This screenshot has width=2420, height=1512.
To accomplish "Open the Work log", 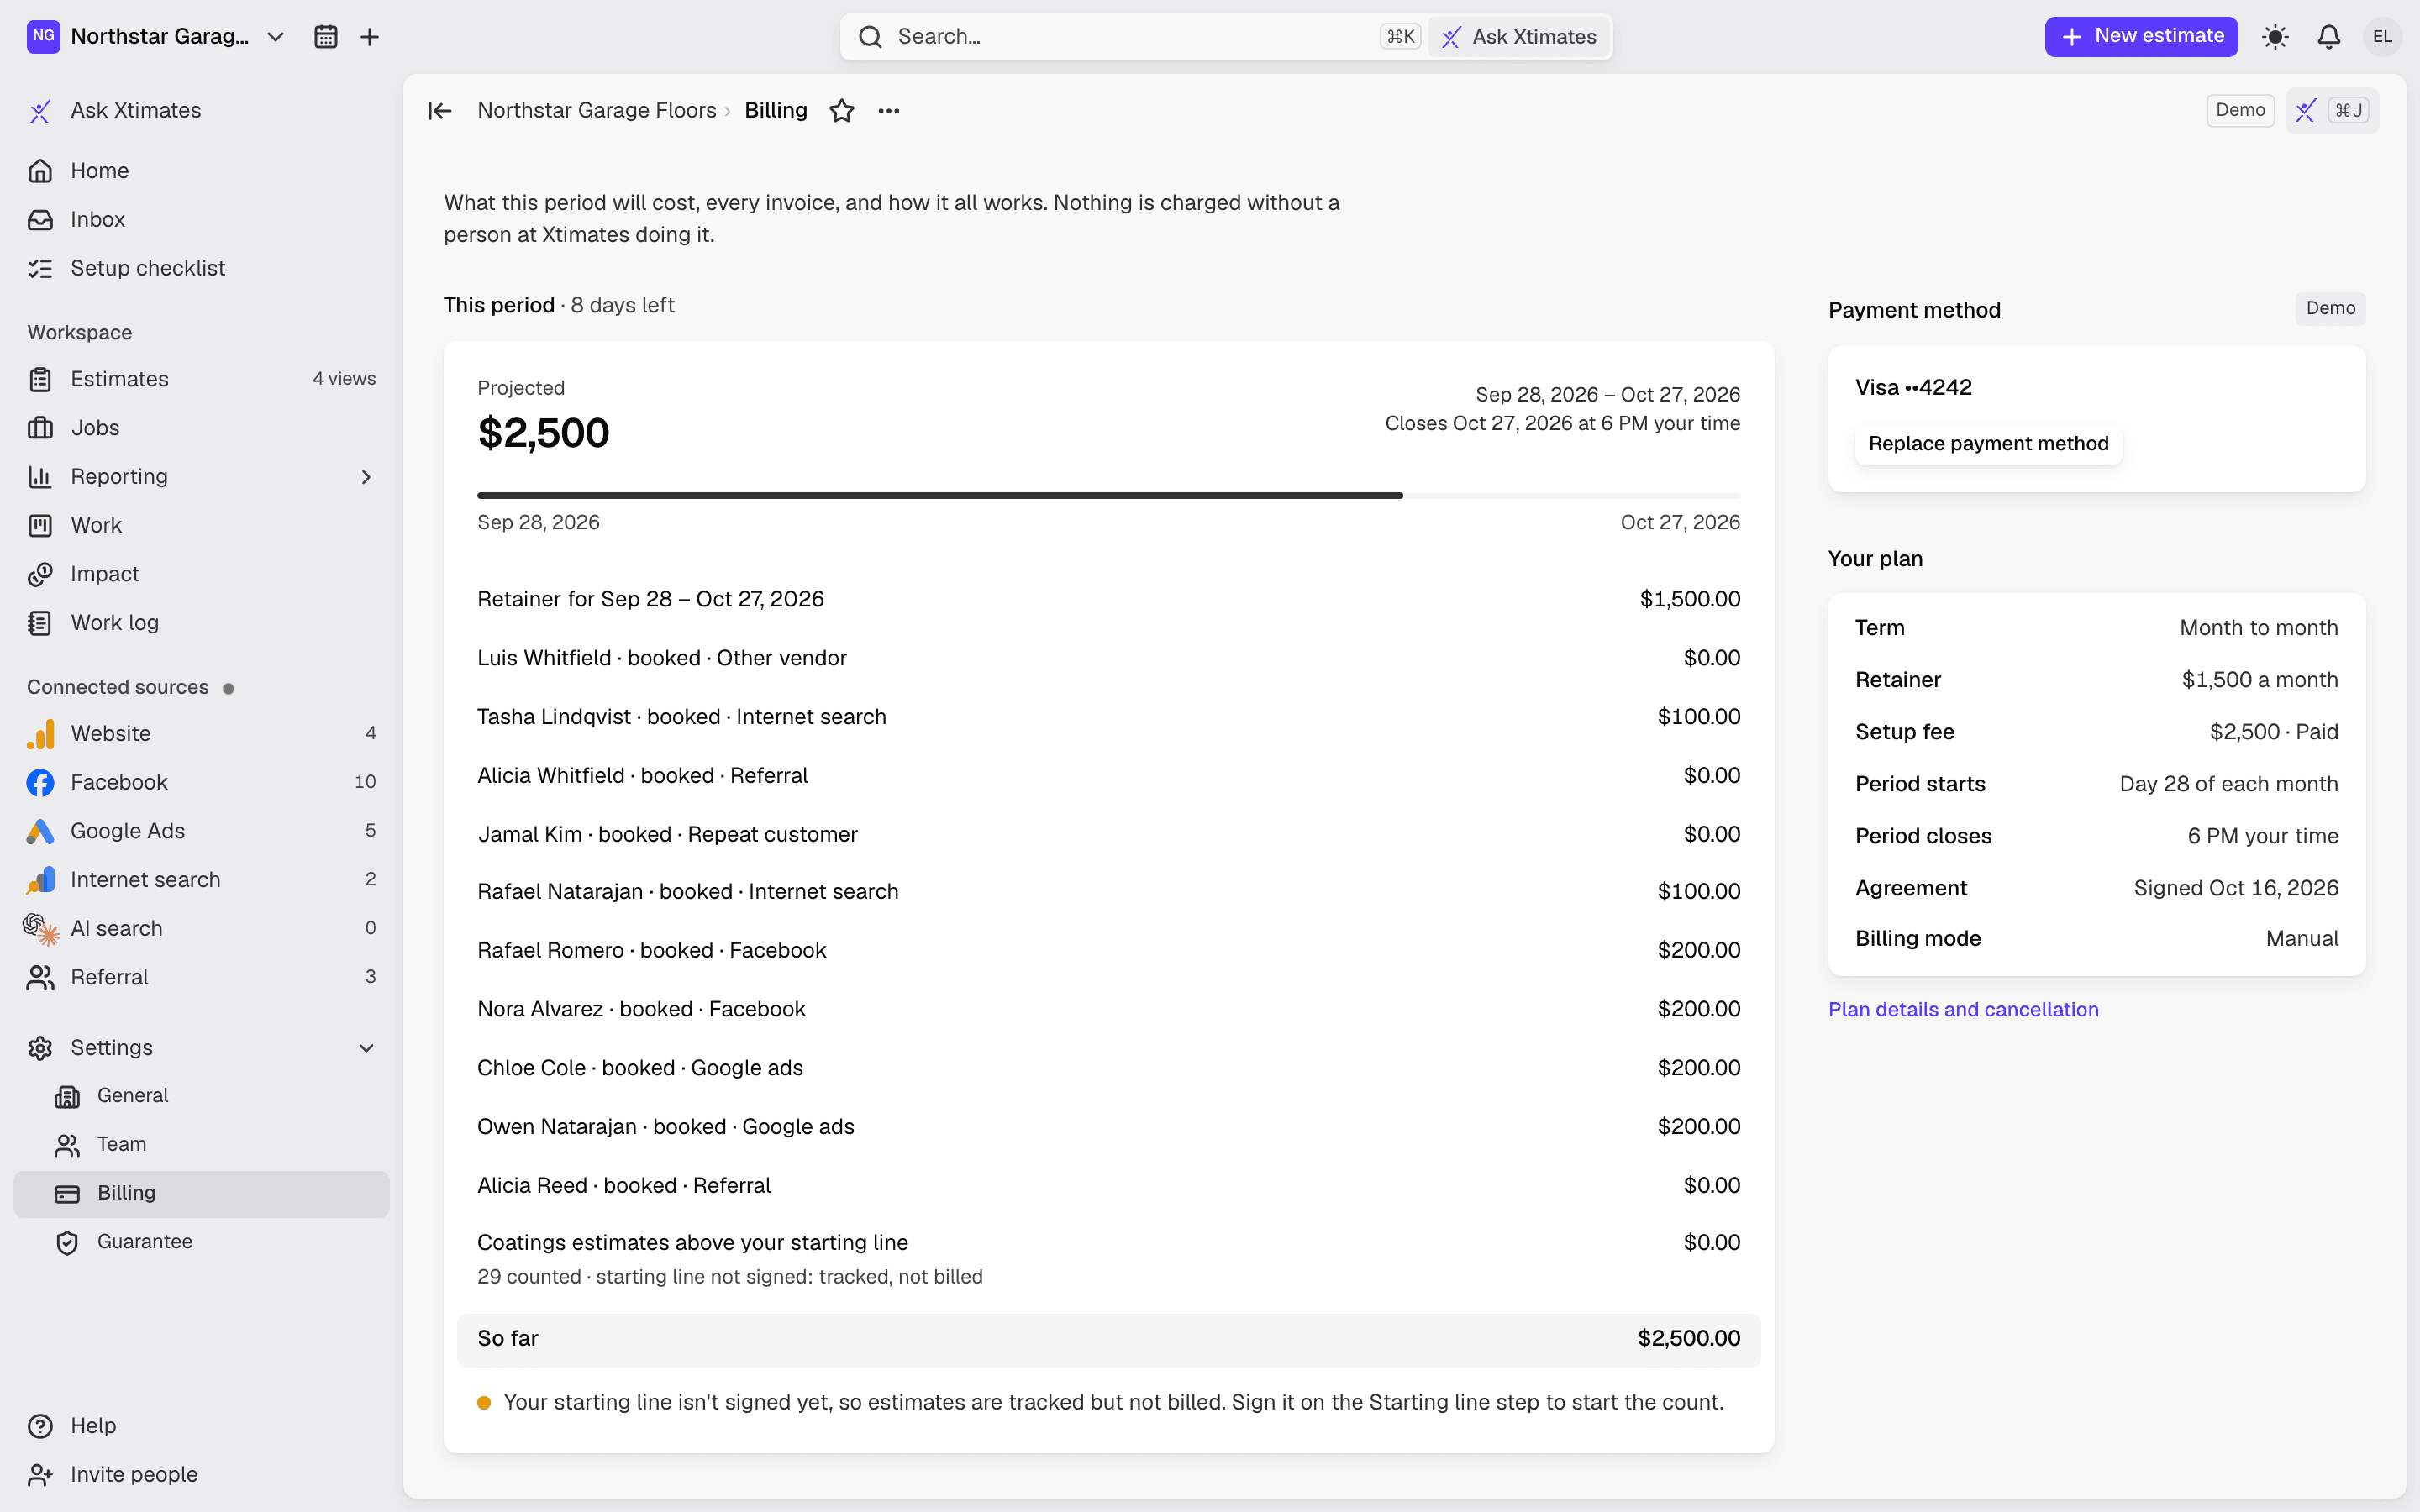I will point(201,623).
